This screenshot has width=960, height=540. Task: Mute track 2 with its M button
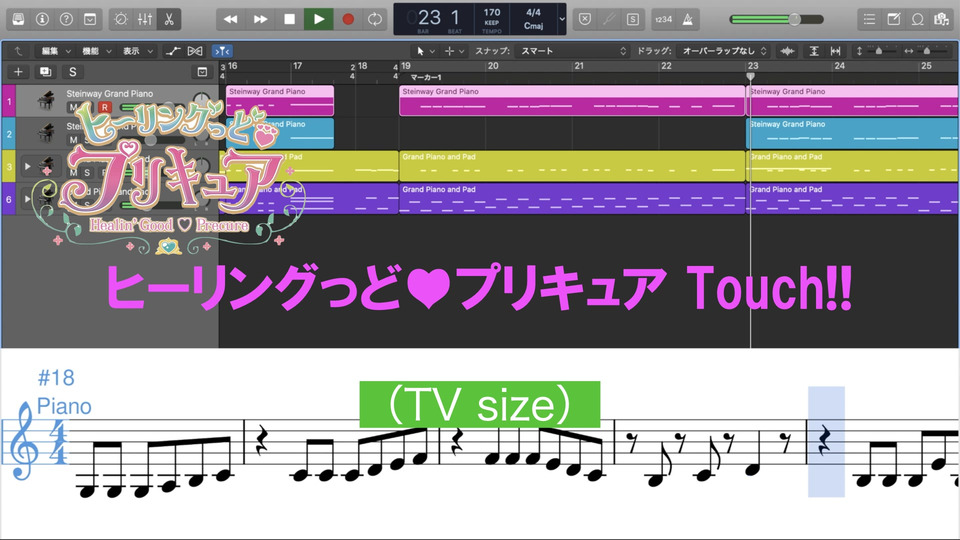(73, 140)
